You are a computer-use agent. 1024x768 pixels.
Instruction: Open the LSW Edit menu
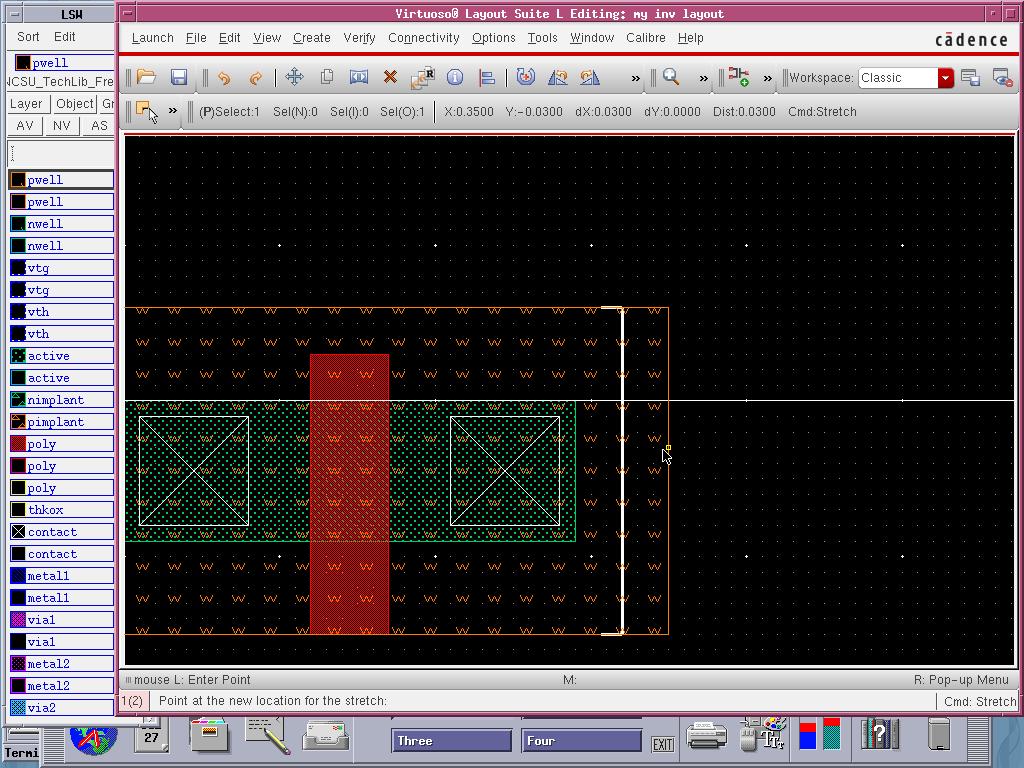64,37
